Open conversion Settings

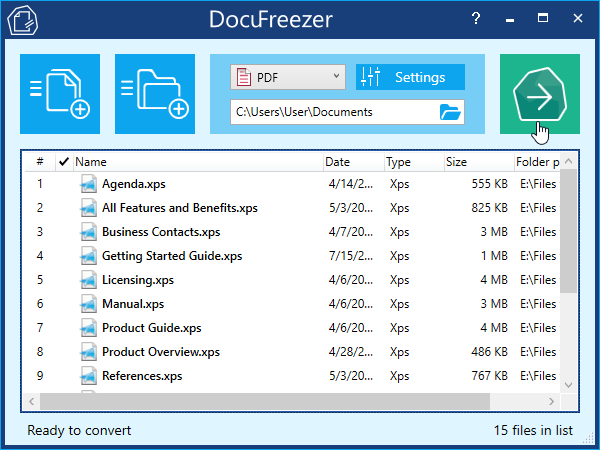[410, 77]
